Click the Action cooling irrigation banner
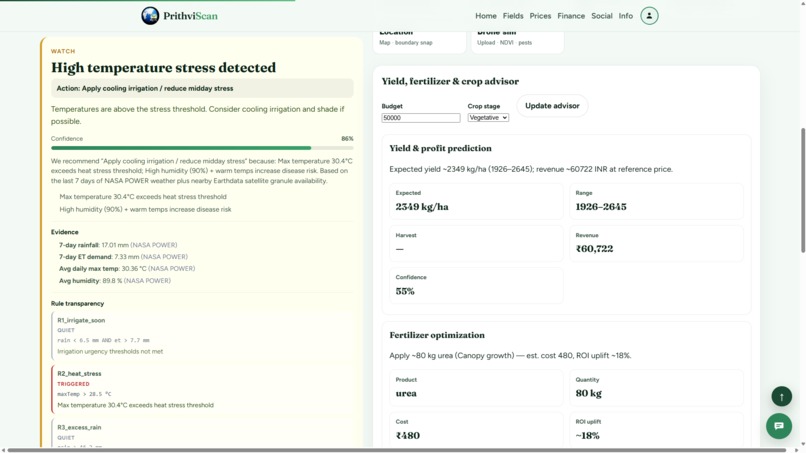Viewport: 806px width, 453px height. [202, 88]
